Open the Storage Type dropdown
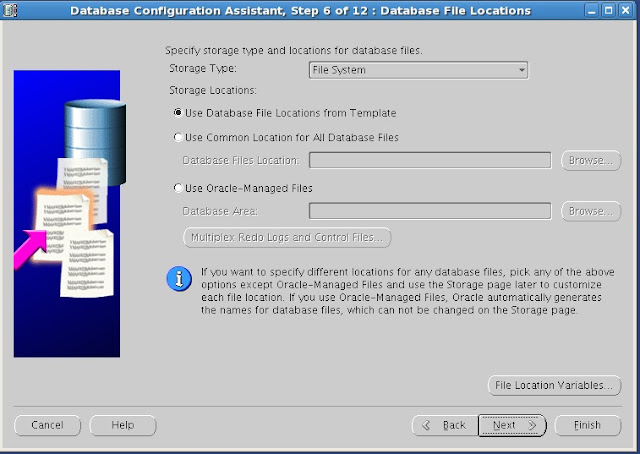 (x=418, y=70)
